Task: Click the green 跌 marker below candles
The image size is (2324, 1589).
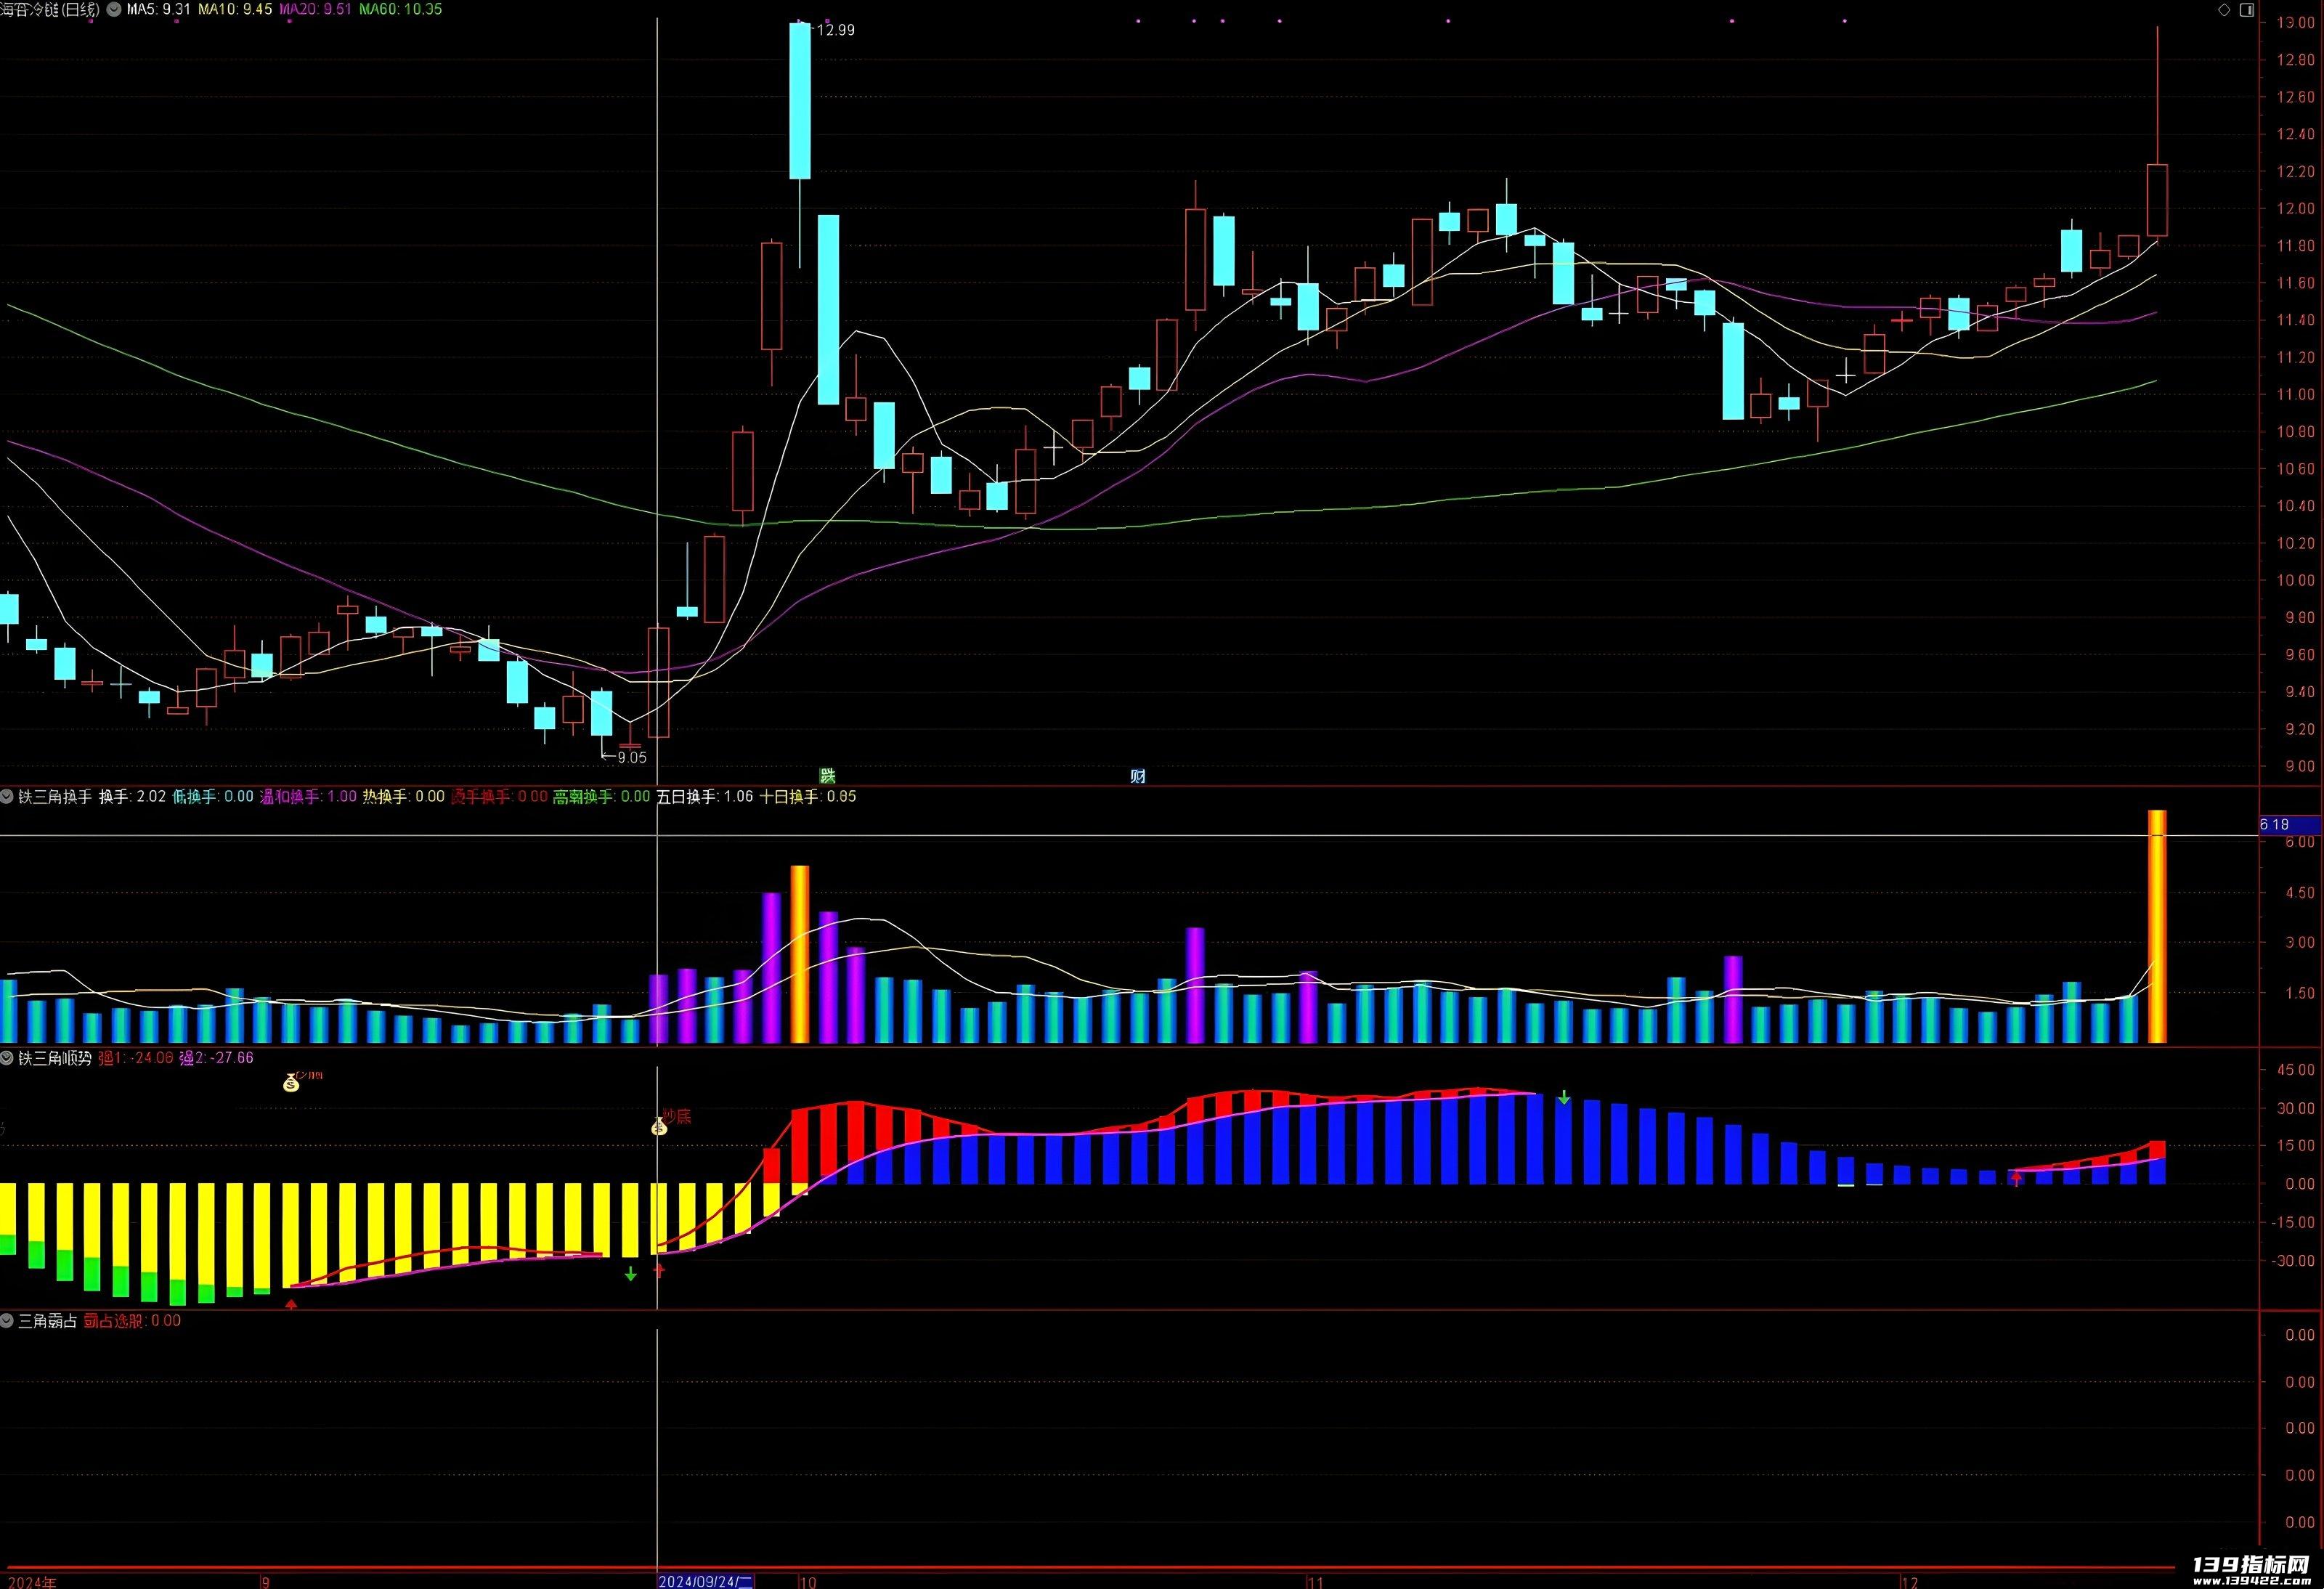Action: pos(828,775)
